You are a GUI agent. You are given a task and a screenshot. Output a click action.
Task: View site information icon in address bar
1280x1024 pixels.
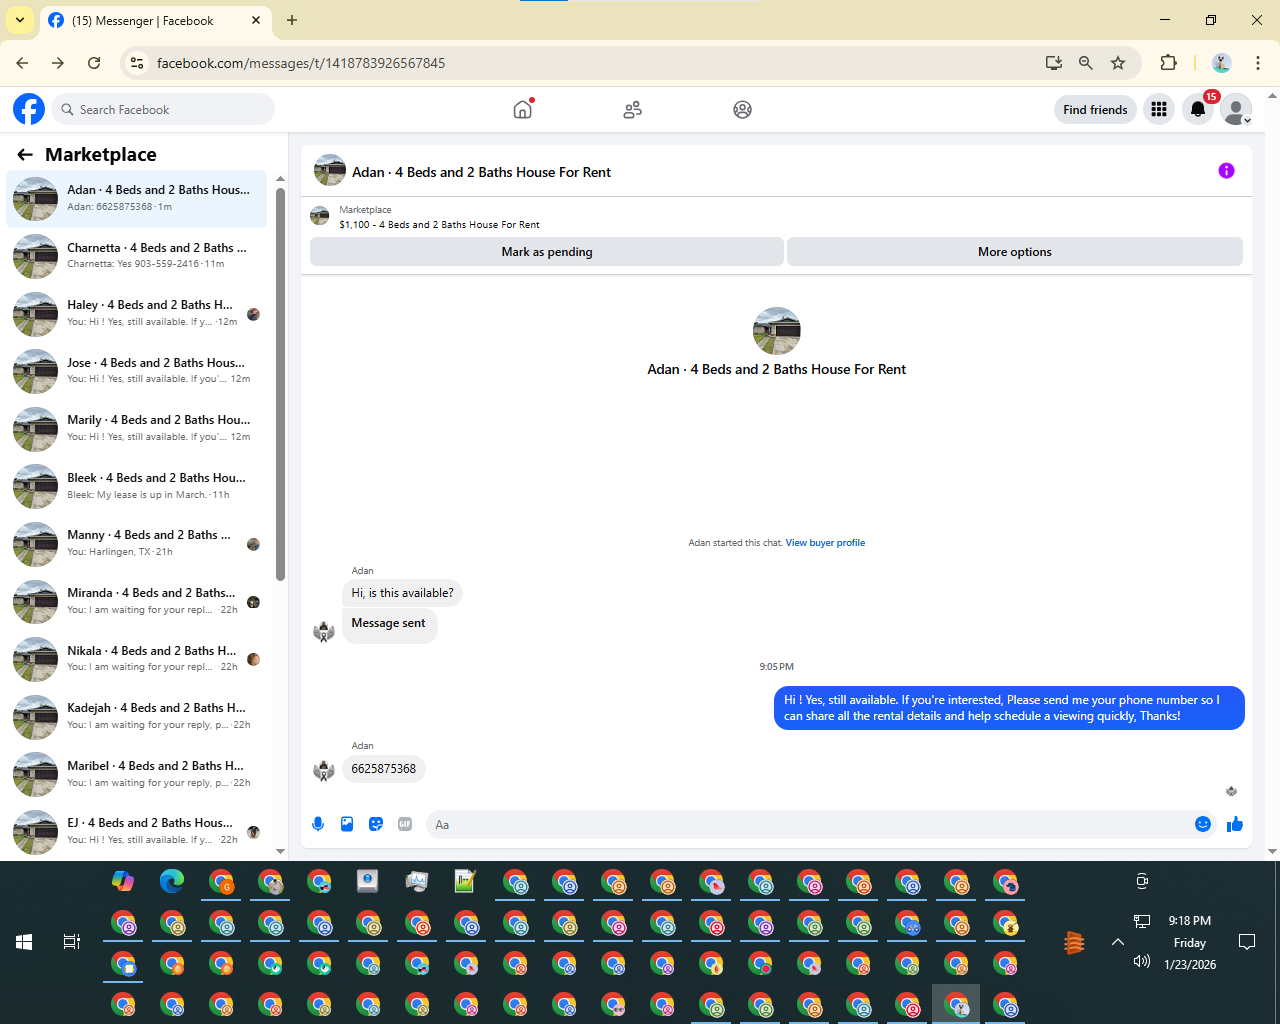(x=138, y=63)
